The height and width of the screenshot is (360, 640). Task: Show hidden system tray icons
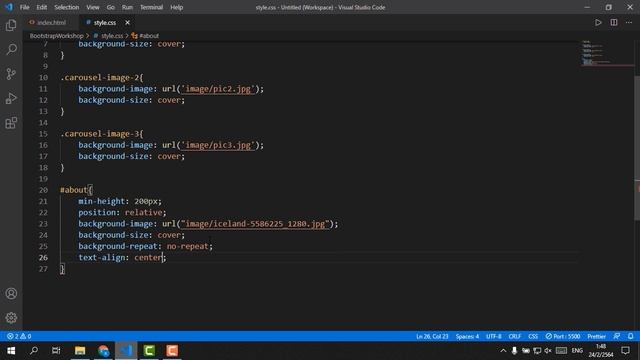click(x=503, y=351)
